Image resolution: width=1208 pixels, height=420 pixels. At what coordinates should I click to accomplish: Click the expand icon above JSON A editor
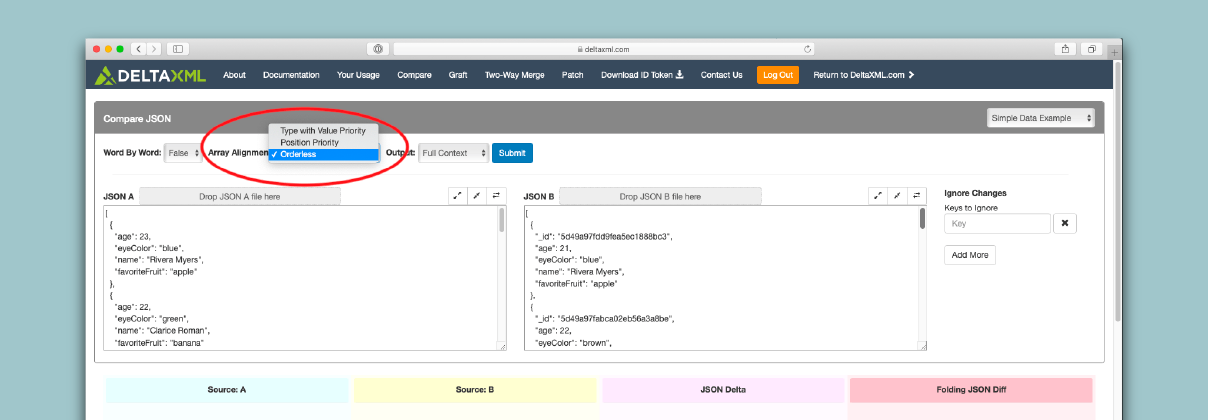pyautogui.click(x=457, y=196)
